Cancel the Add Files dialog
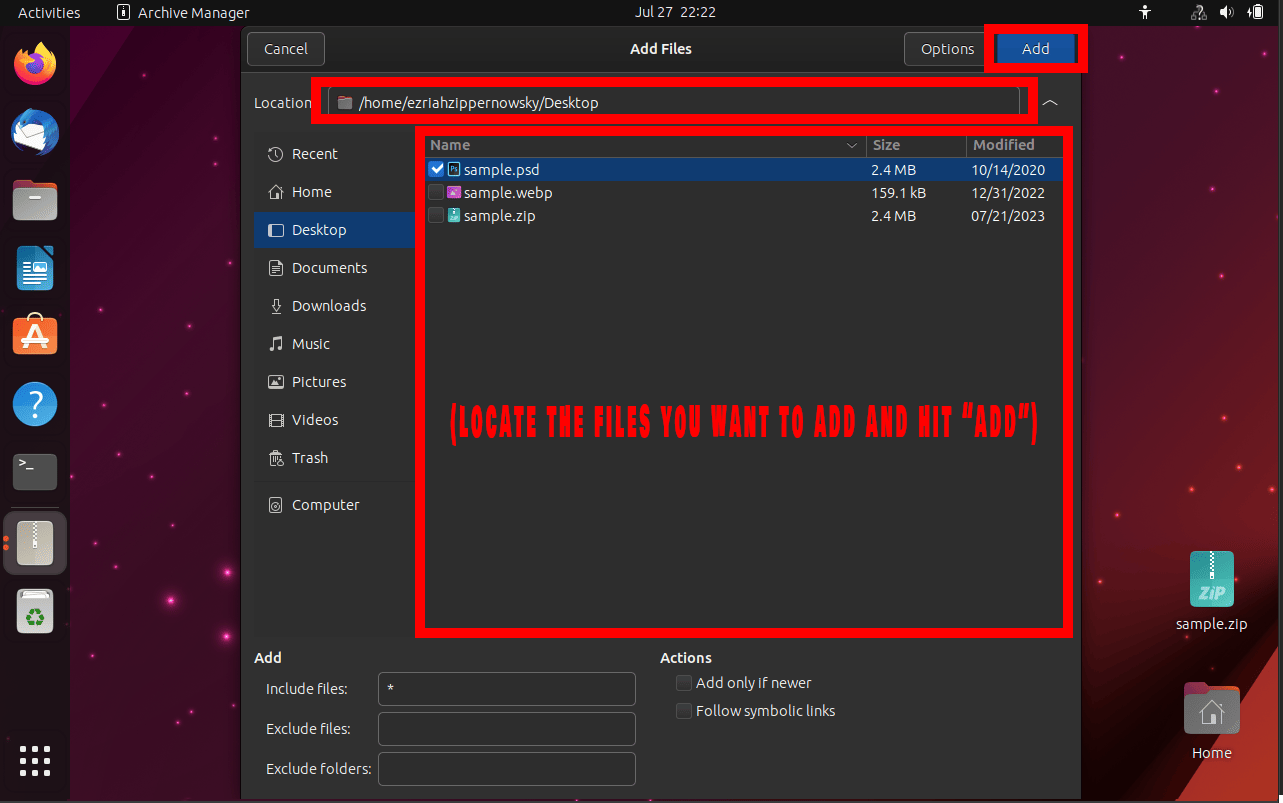Image resolution: width=1283 pixels, height=803 pixels. (x=285, y=48)
